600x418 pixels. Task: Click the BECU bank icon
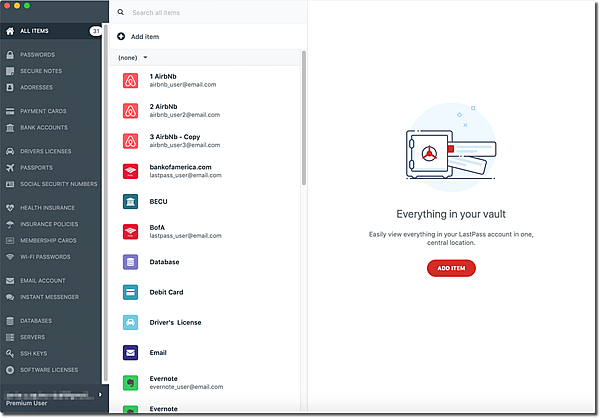130,202
